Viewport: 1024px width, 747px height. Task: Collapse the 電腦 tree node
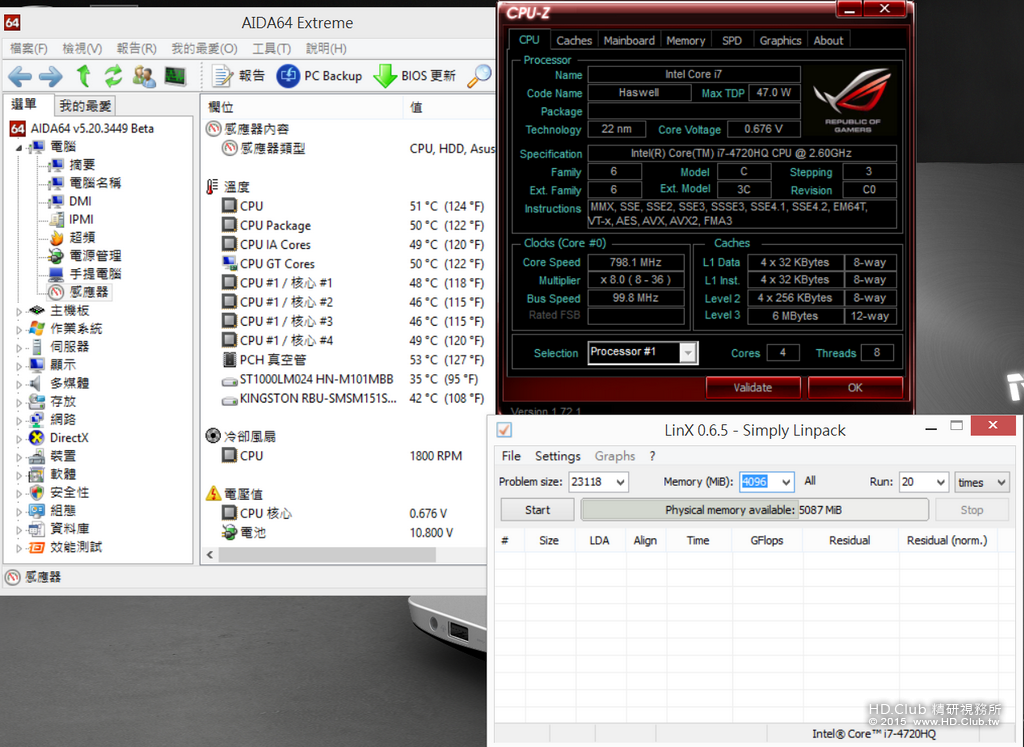pyautogui.click(x=19, y=148)
